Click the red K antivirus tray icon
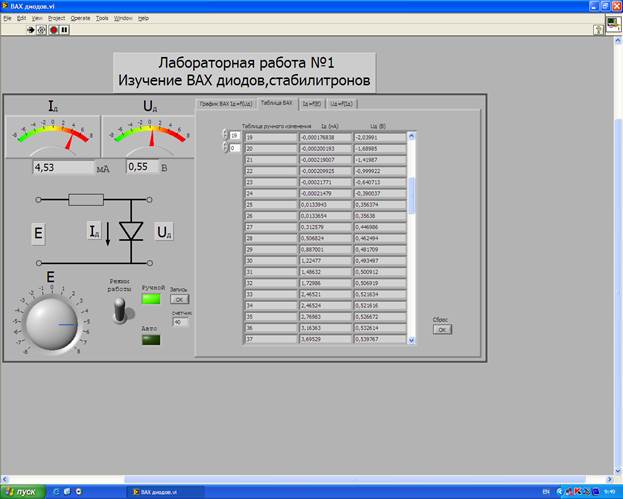 coord(577,492)
